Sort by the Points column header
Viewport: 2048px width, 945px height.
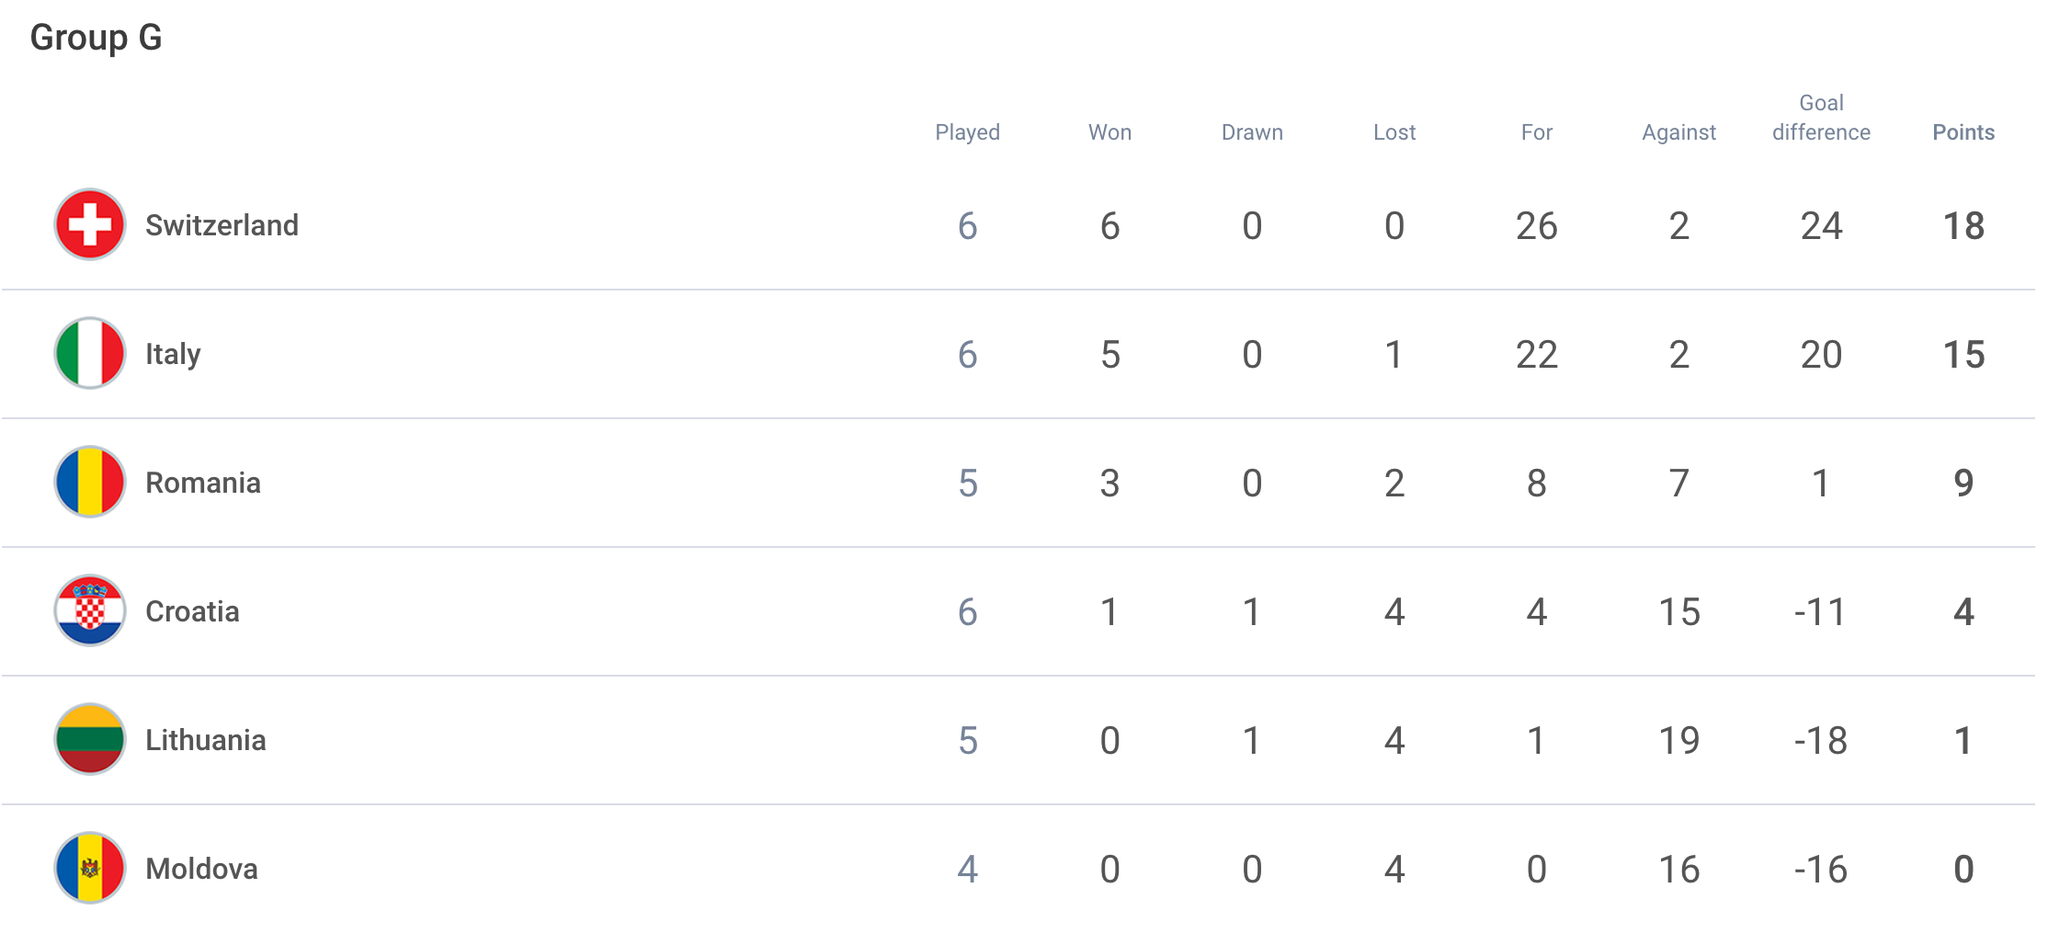(x=1963, y=133)
